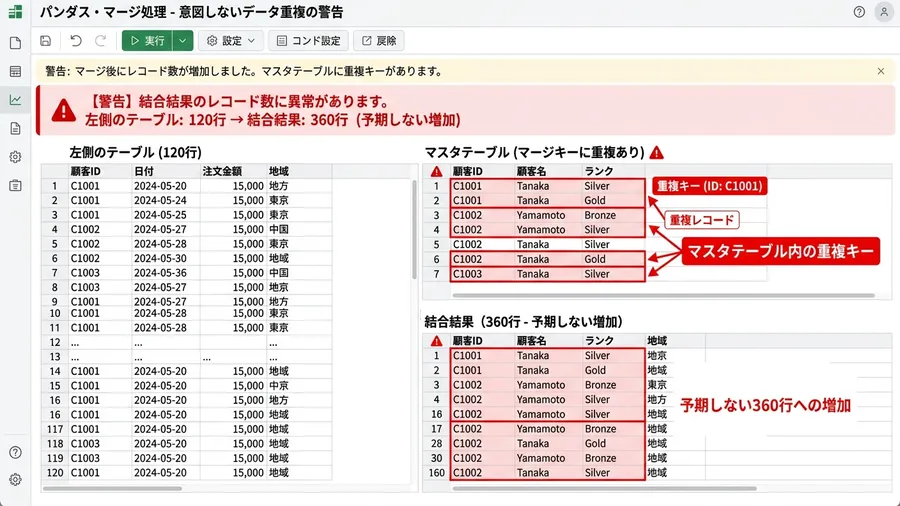The width and height of the screenshot is (900, 506).
Task: Dismiss the yellow warning banner
Action: [x=881, y=71]
